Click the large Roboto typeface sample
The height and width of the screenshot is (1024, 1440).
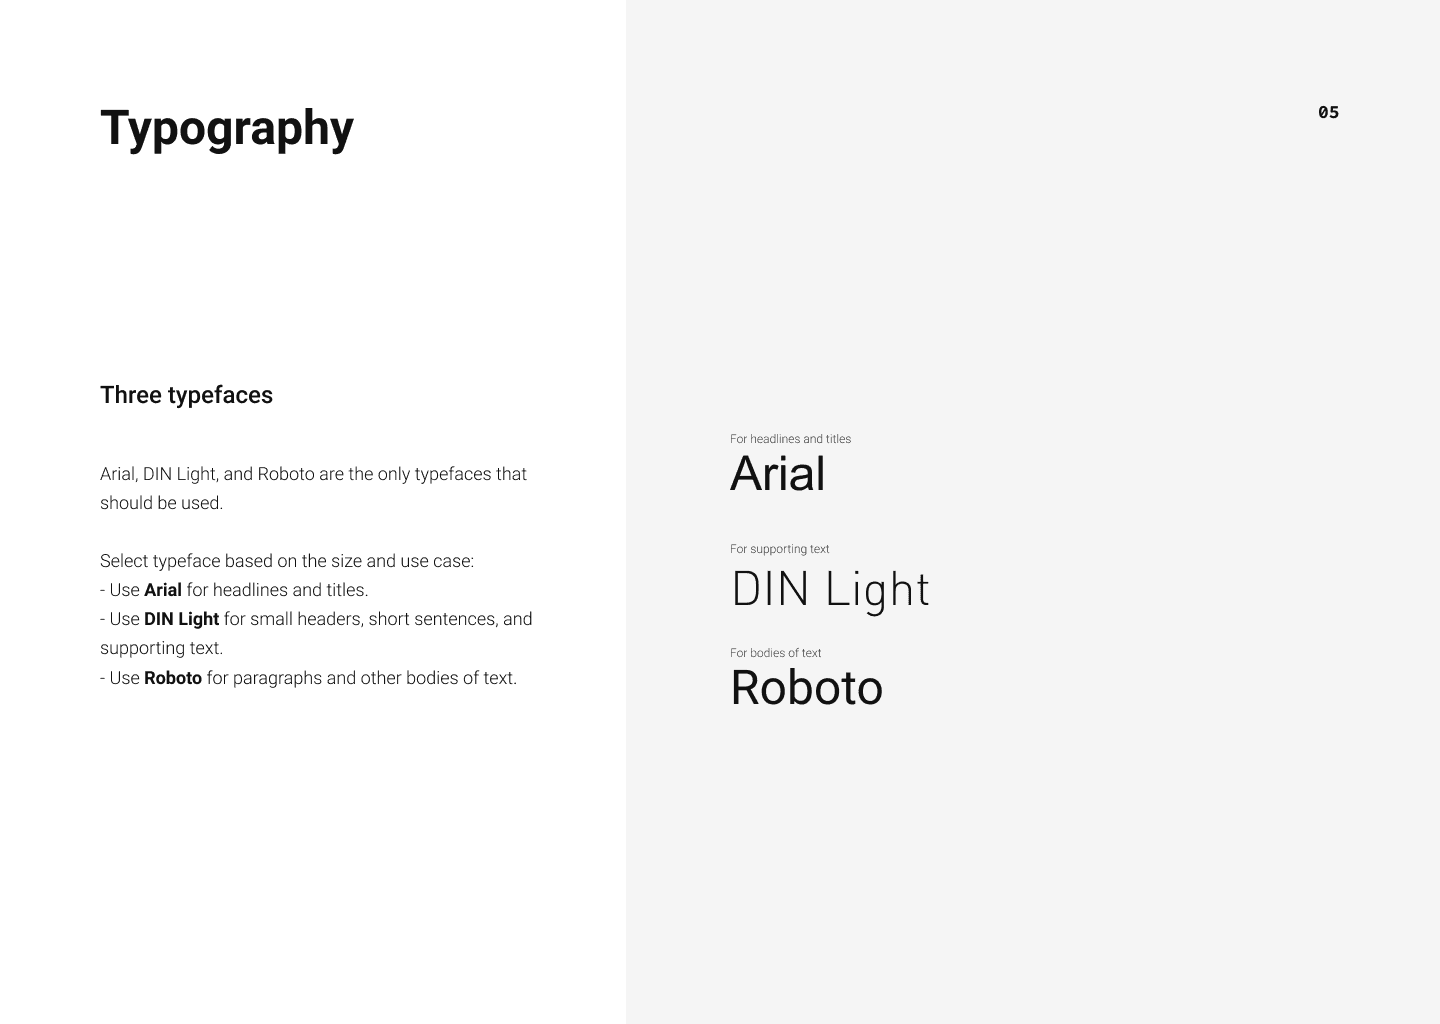806,688
